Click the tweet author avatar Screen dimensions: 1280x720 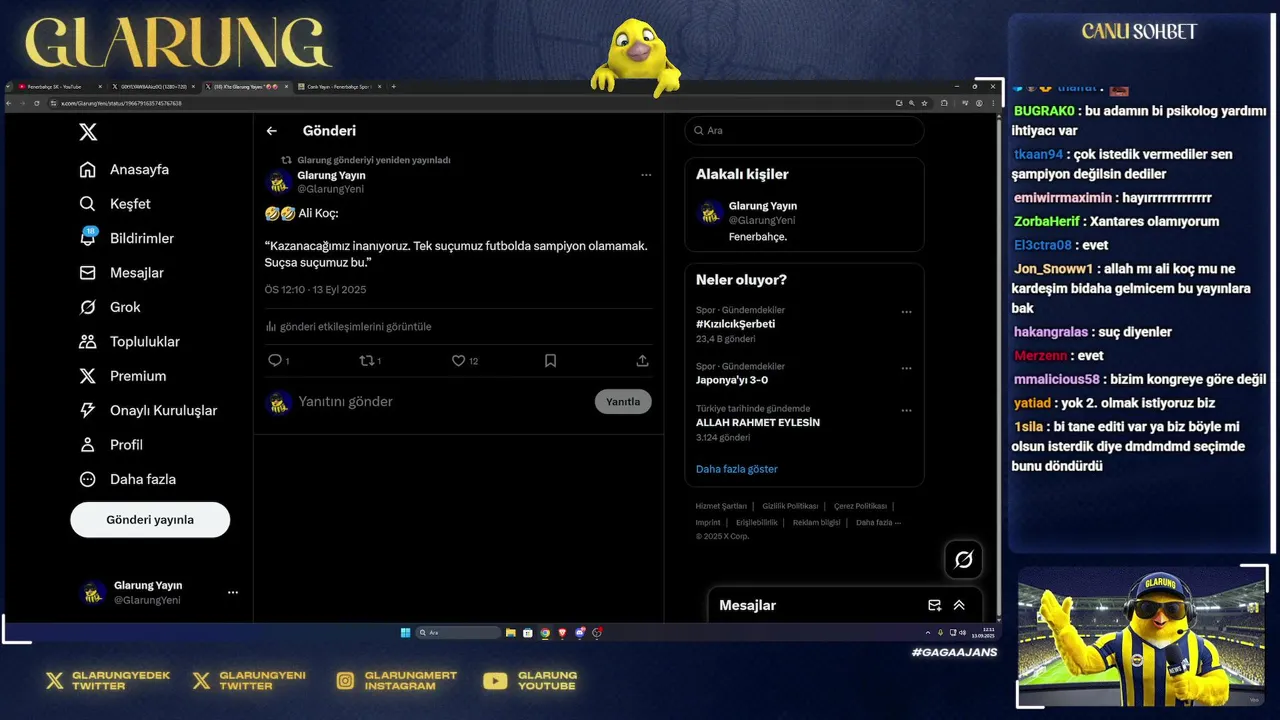tap(278, 182)
